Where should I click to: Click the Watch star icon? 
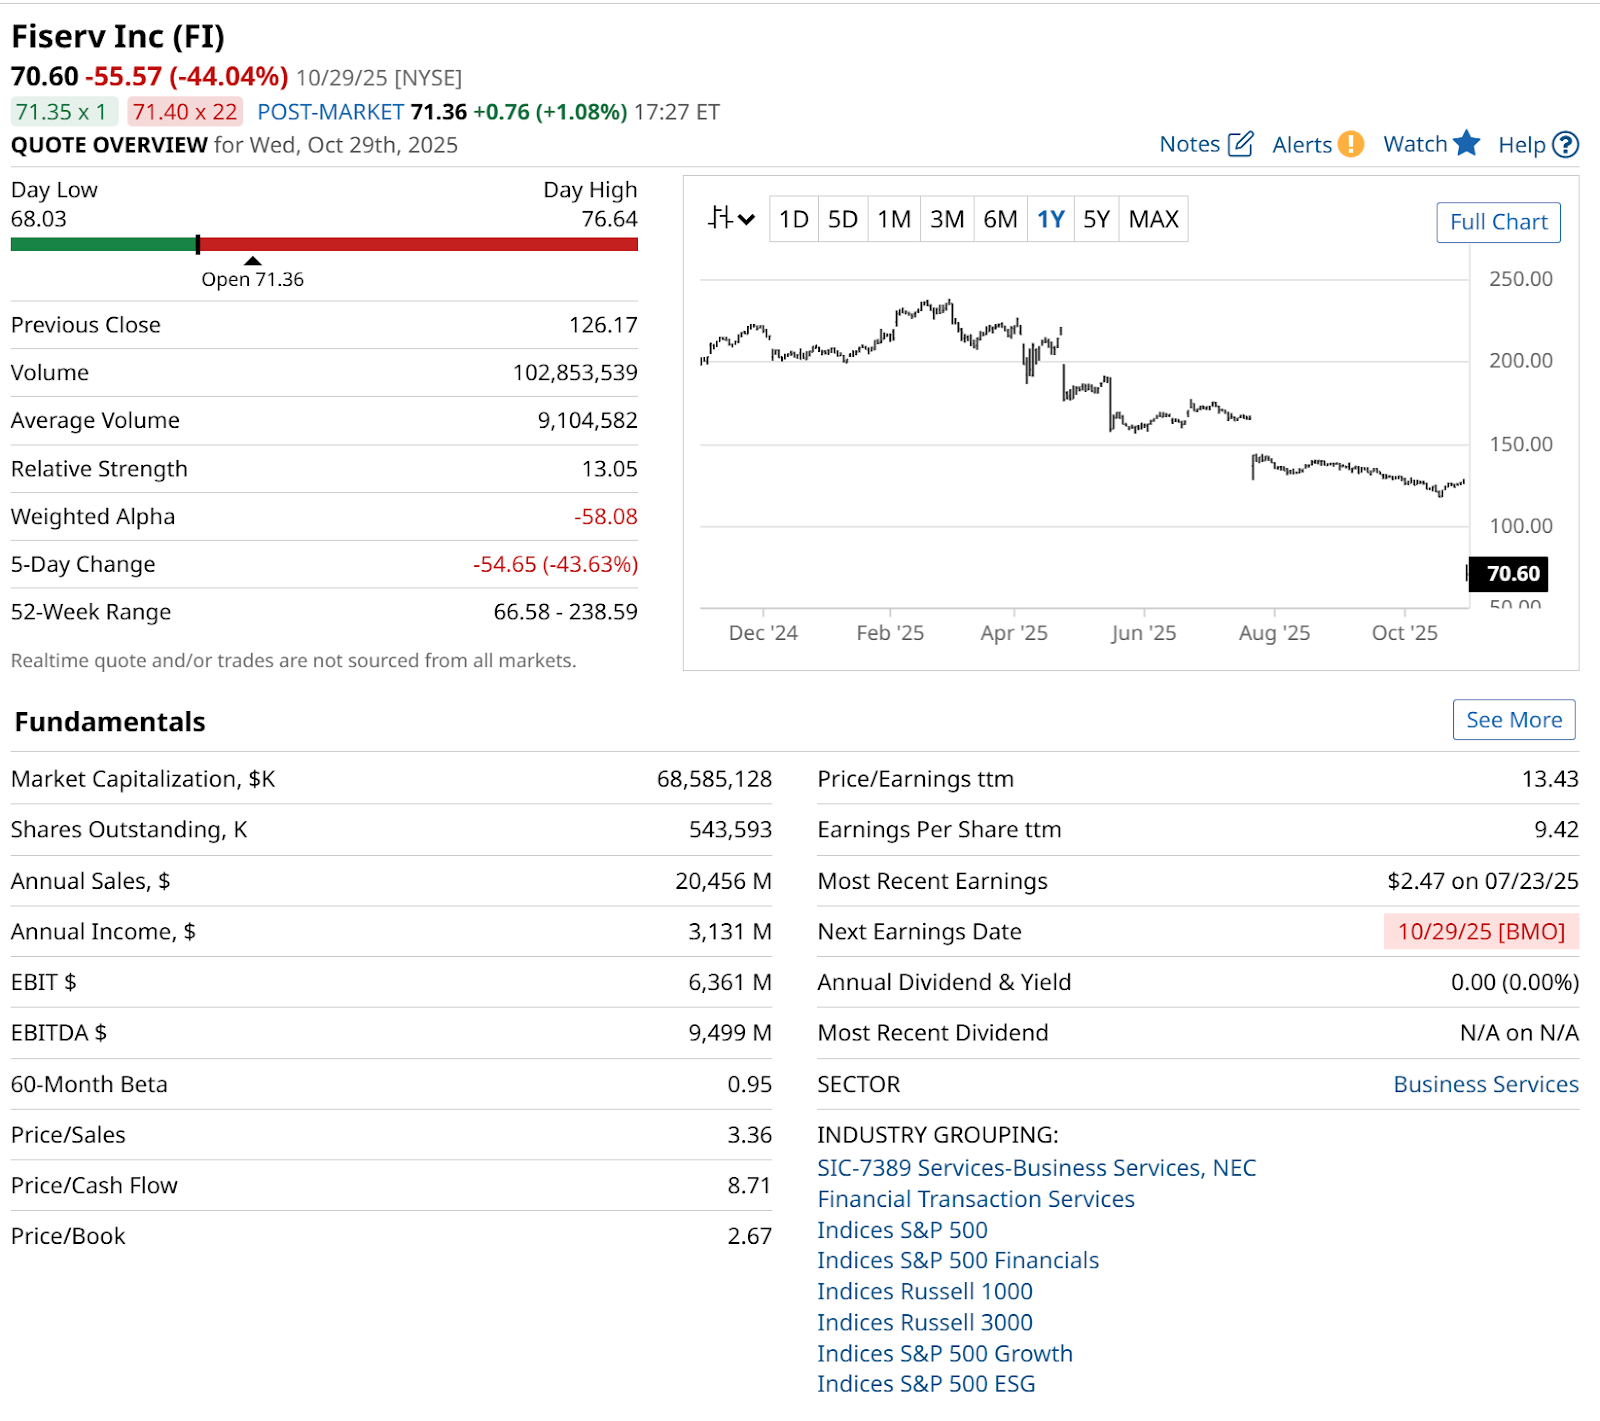pyautogui.click(x=1466, y=144)
